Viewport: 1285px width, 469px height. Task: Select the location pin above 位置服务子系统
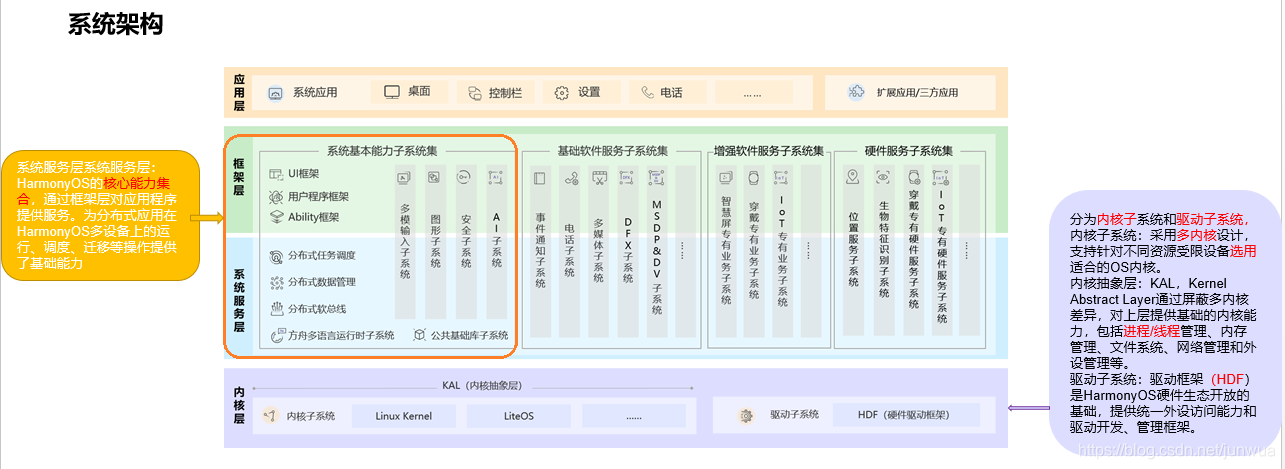click(852, 177)
